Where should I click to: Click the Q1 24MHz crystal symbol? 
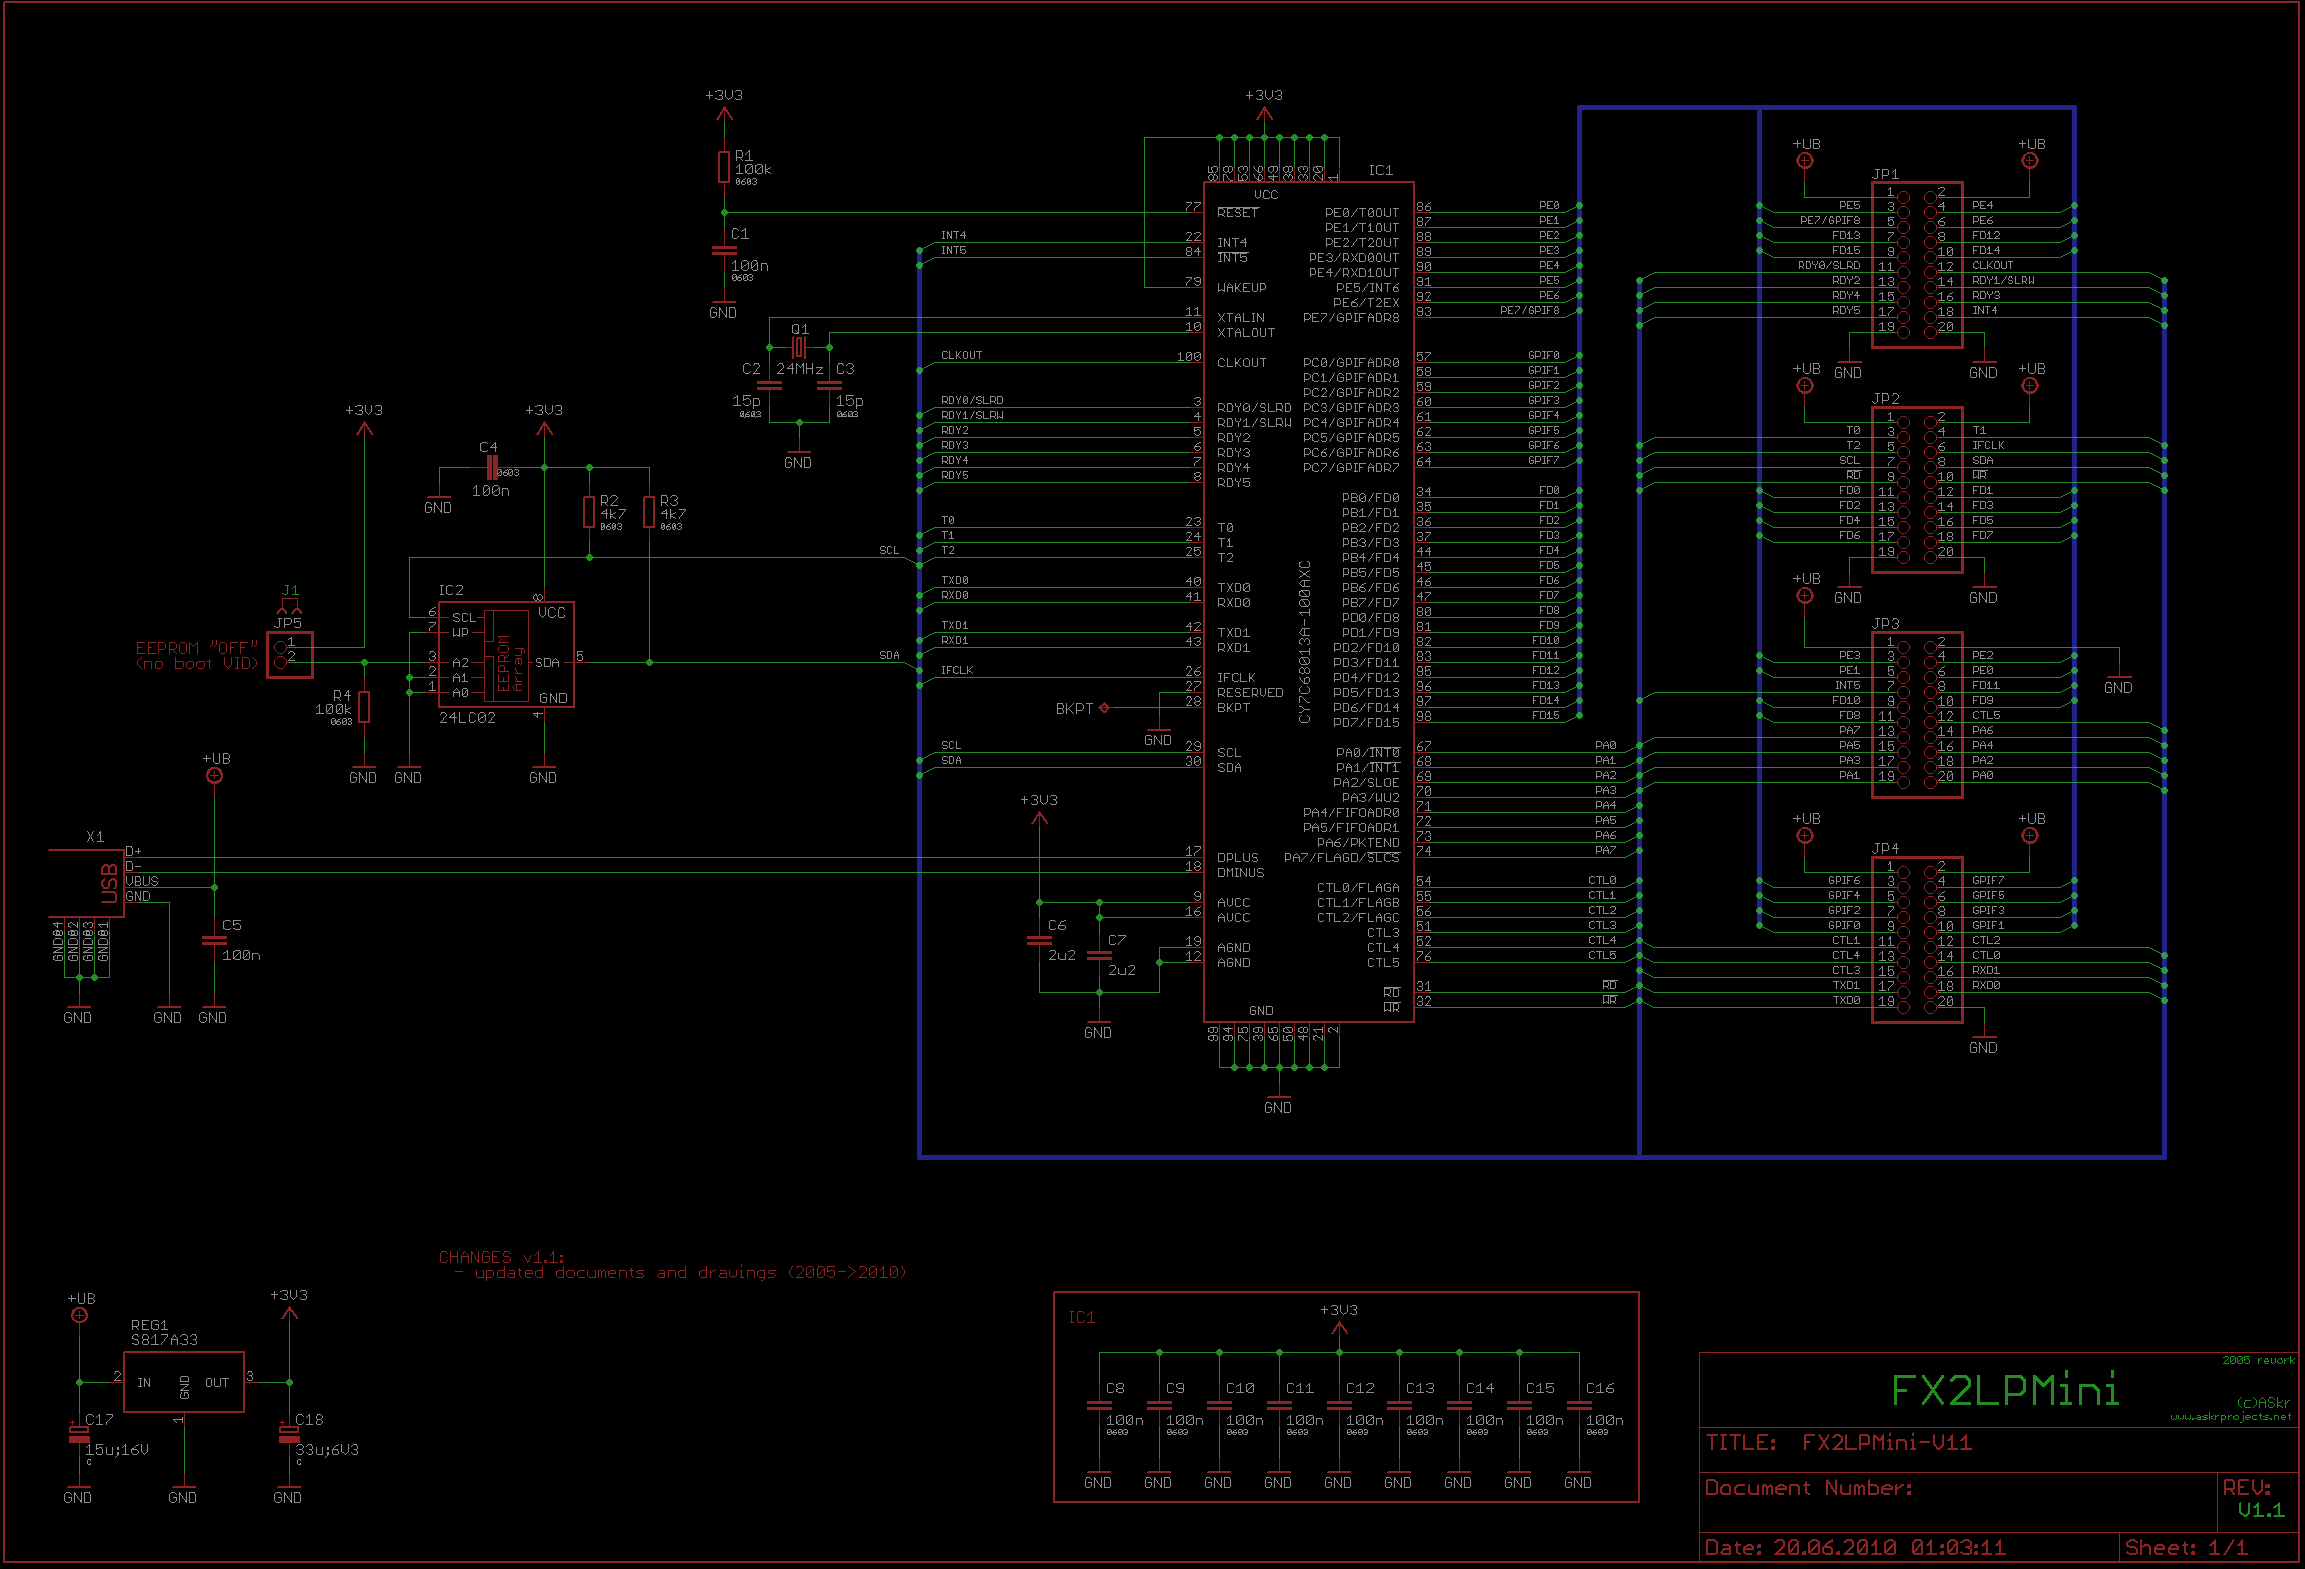point(798,347)
